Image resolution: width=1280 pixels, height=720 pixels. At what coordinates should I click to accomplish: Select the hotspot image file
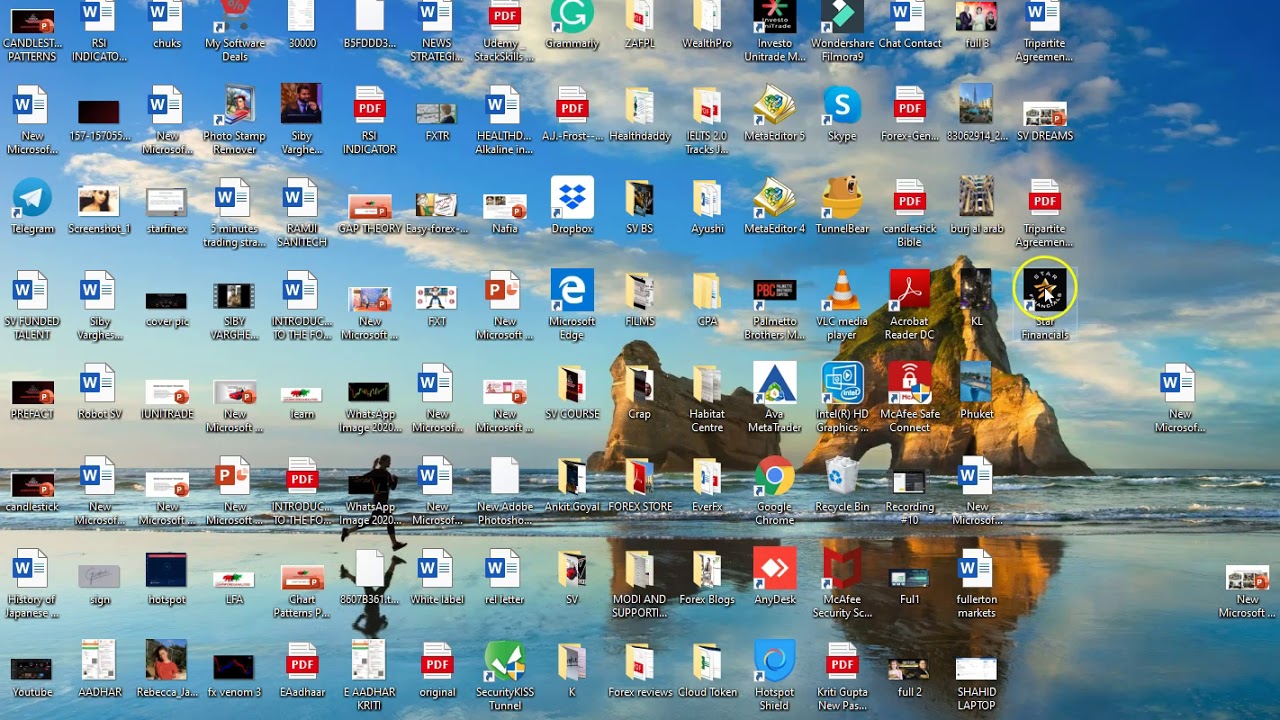pyautogui.click(x=166, y=578)
